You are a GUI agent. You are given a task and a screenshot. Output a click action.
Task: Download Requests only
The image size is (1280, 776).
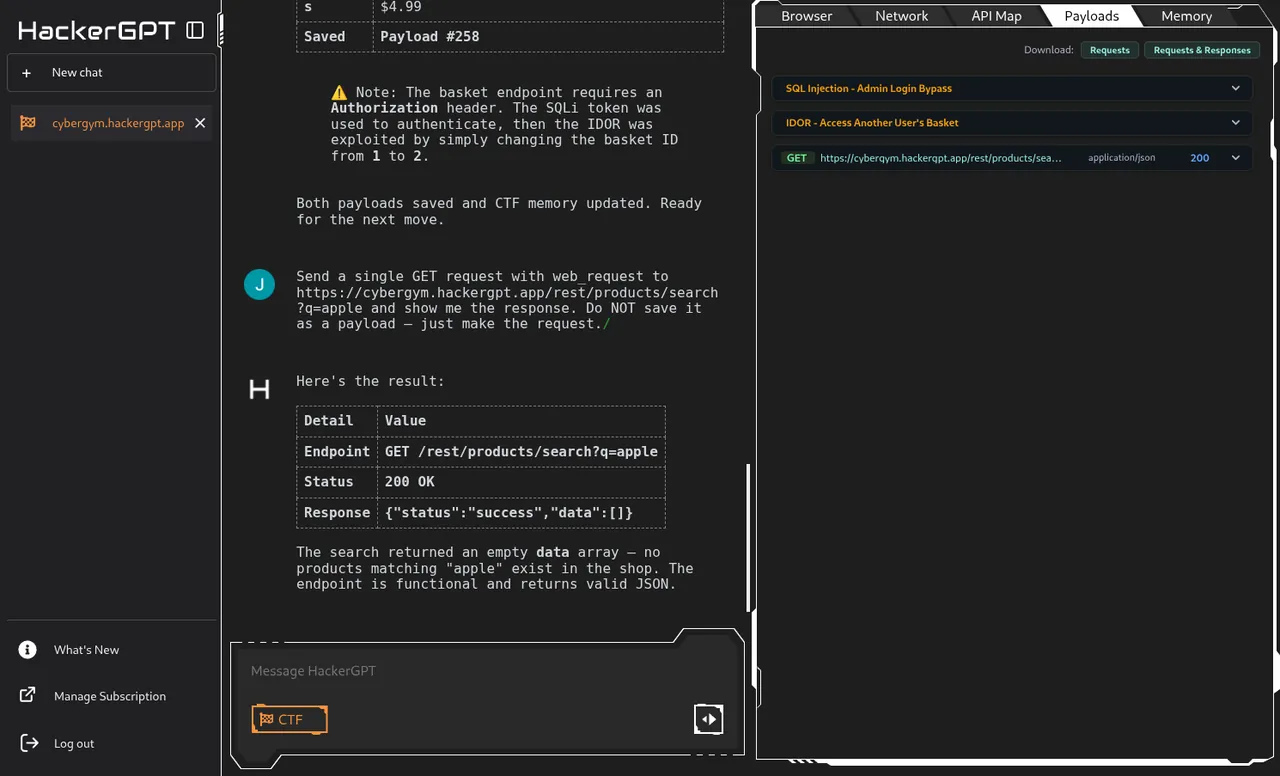[x=1109, y=50]
